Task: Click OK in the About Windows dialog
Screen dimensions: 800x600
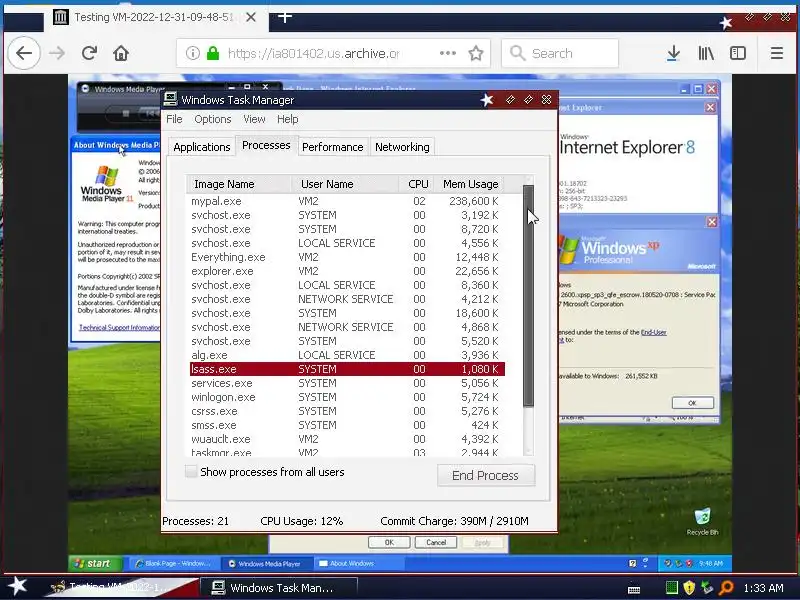Action: point(692,403)
